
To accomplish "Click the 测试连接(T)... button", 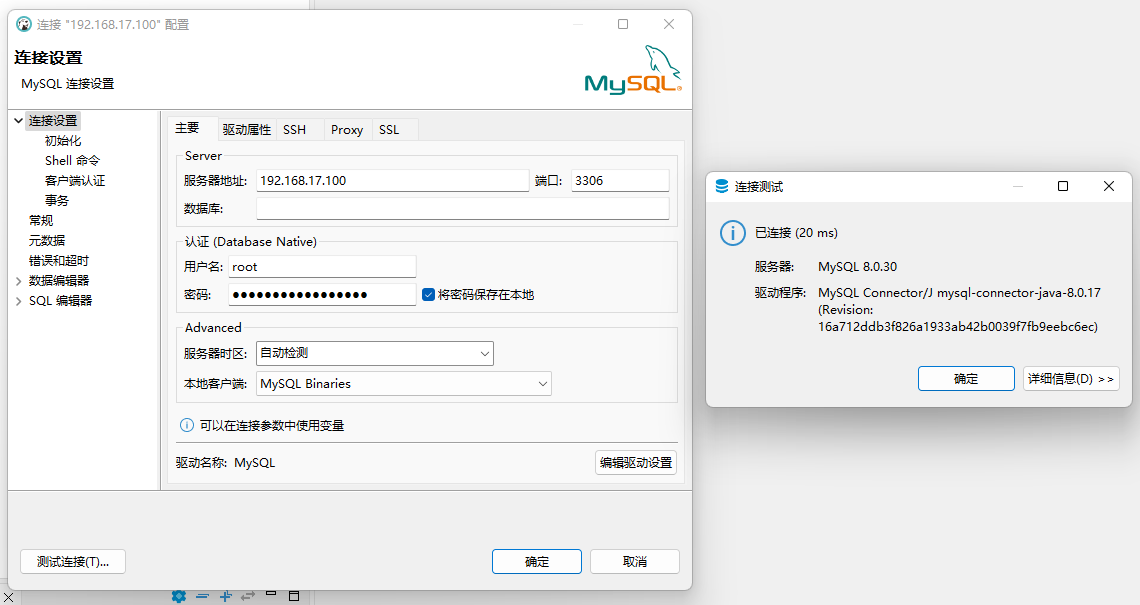I will (73, 561).
